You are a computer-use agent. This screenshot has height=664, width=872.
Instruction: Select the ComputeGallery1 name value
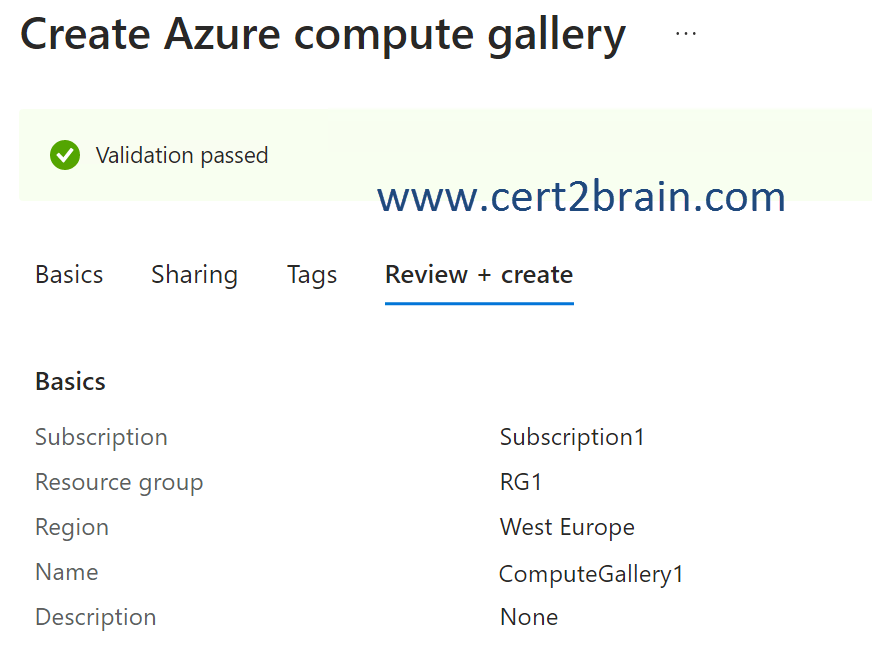coord(591,574)
